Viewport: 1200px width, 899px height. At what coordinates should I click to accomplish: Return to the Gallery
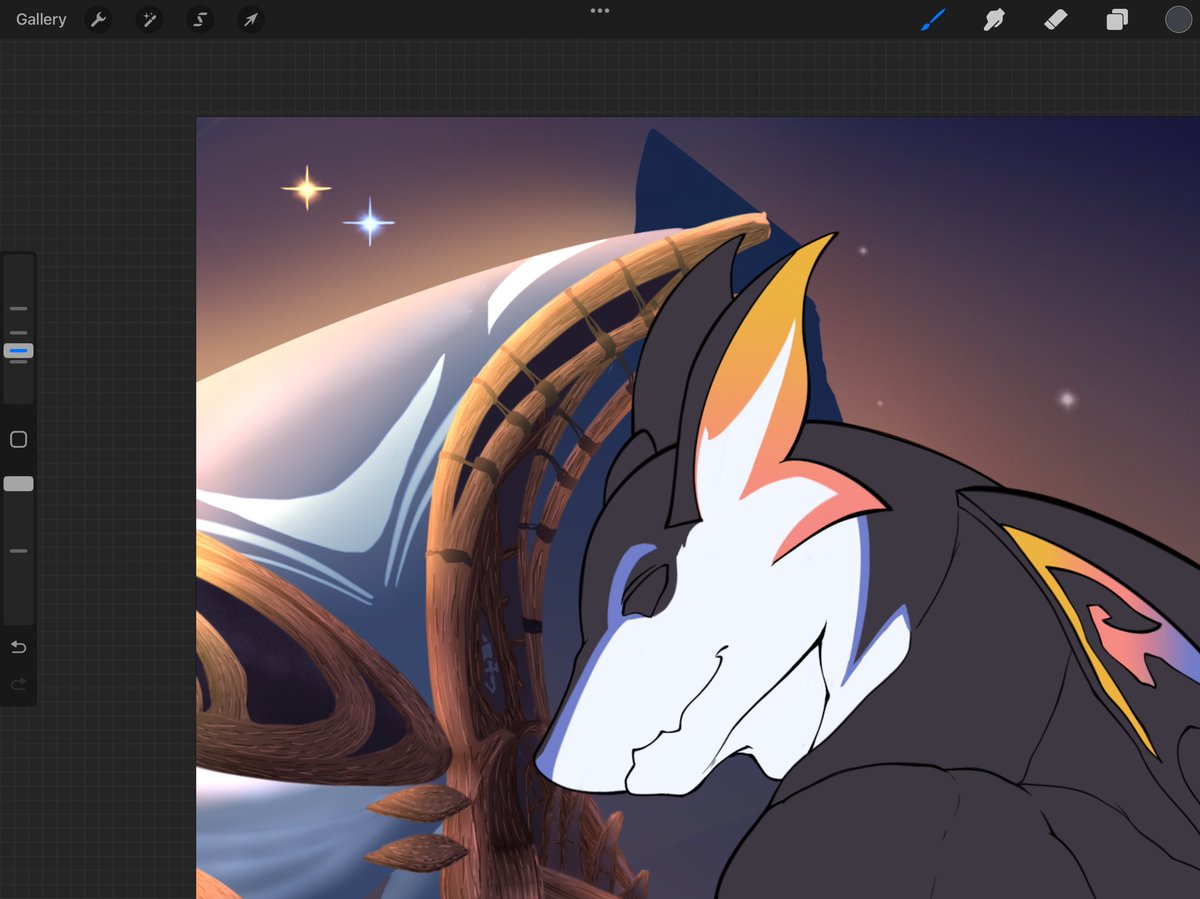[41, 19]
